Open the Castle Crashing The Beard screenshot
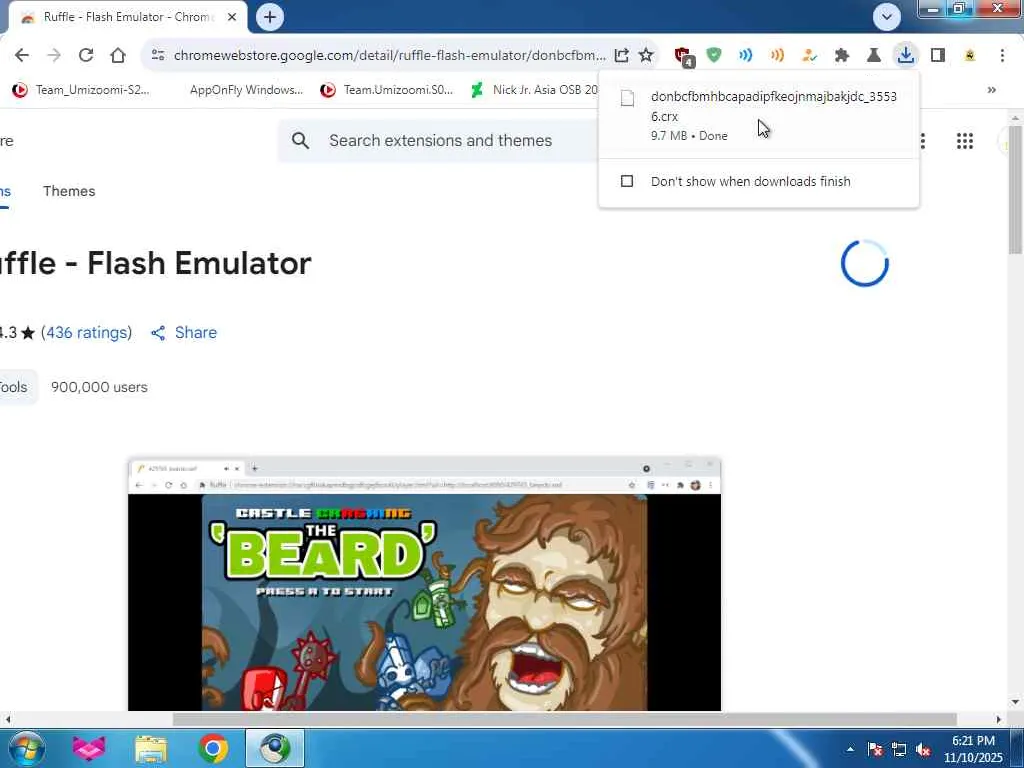The height and width of the screenshot is (768, 1024). 424,584
